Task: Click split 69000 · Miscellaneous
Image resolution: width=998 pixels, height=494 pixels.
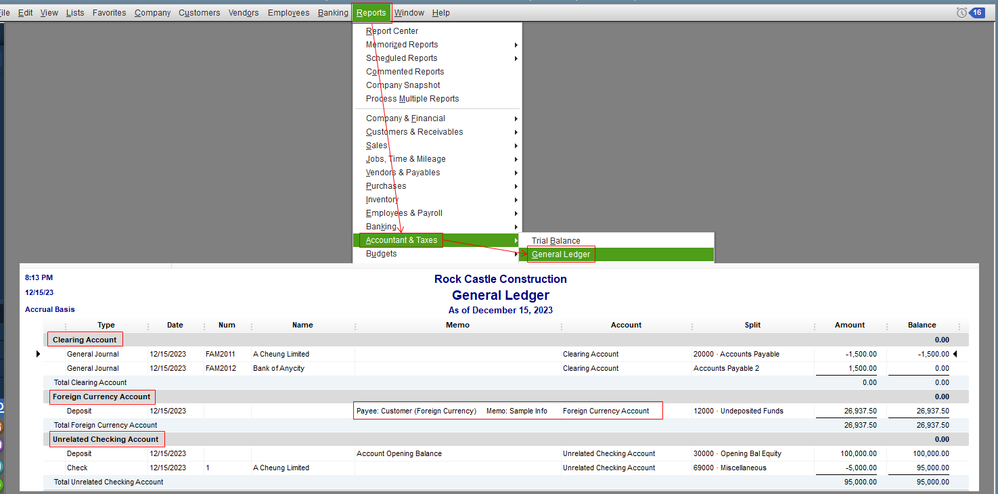Action: (730, 468)
